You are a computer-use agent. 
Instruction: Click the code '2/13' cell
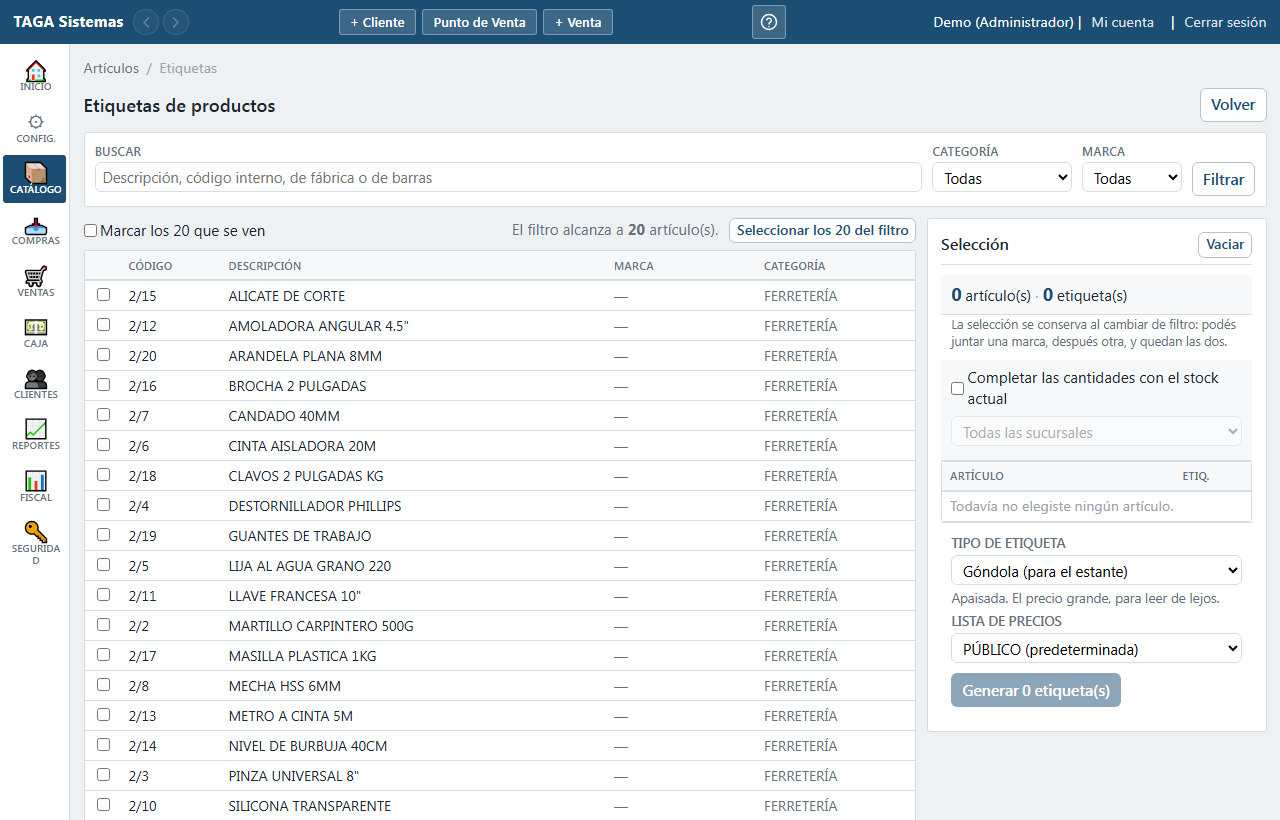pos(143,716)
